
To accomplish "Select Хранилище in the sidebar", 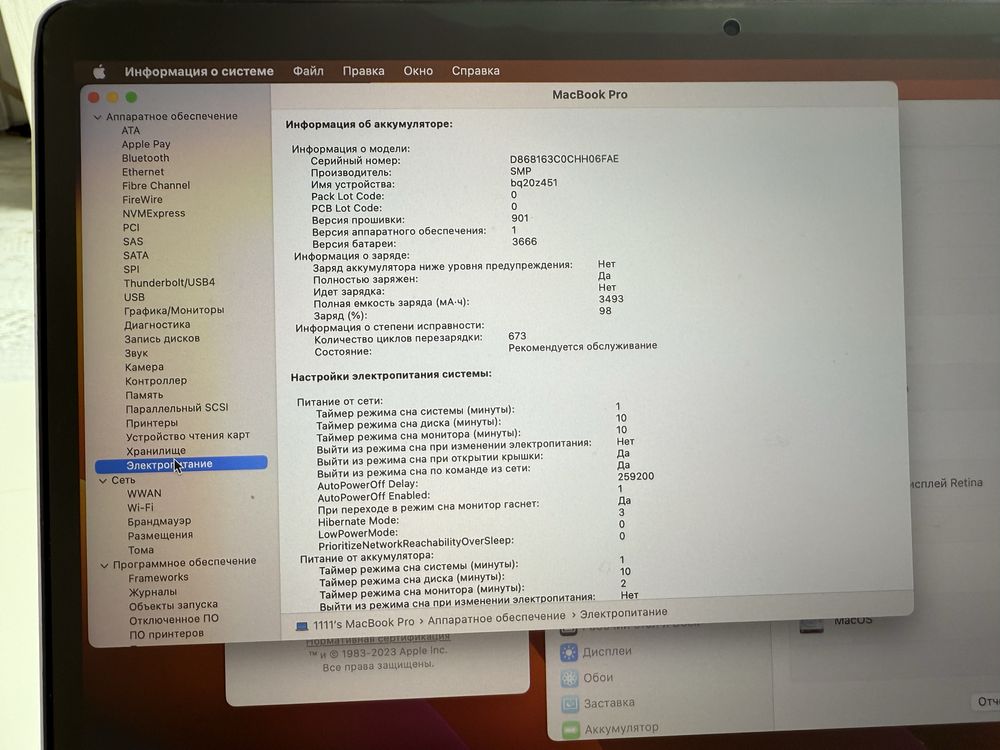I will [x=156, y=451].
